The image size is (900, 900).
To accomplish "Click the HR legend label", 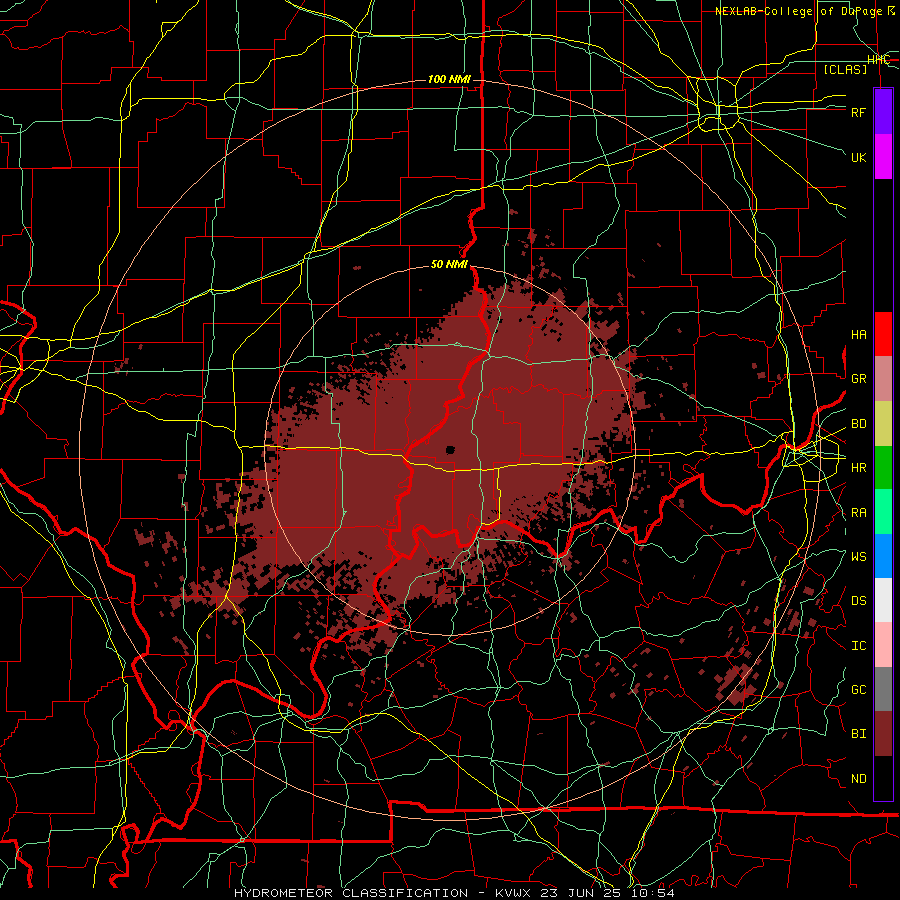I will click(x=859, y=468).
